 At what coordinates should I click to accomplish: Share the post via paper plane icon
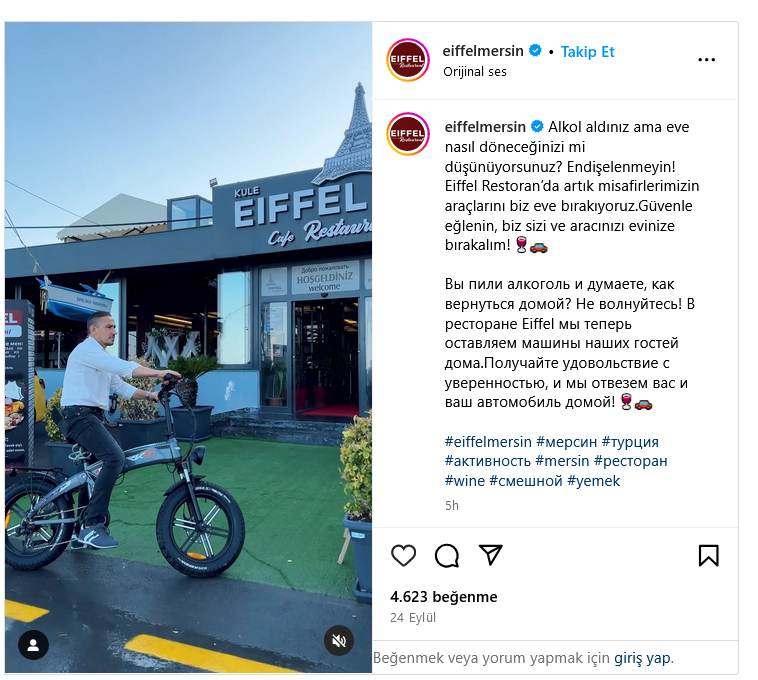pyautogui.click(x=491, y=555)
